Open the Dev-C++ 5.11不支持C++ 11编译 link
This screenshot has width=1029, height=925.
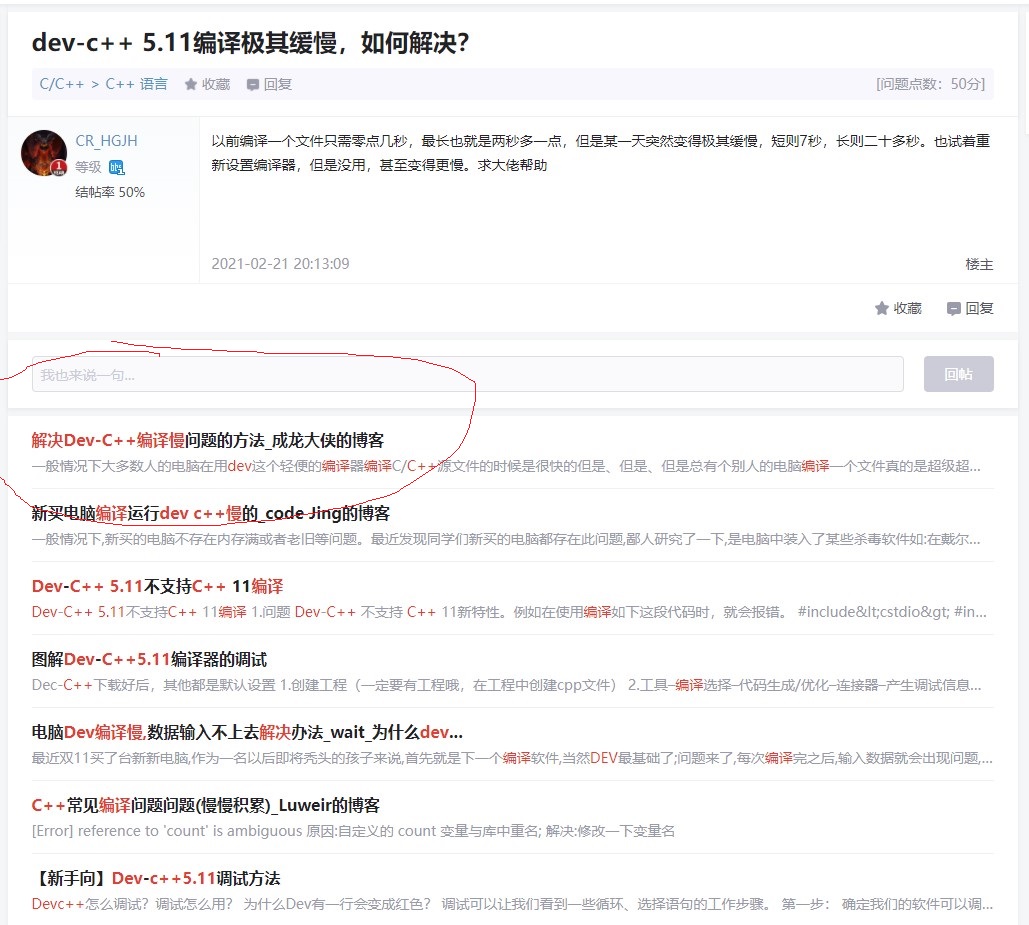point(158,586)
